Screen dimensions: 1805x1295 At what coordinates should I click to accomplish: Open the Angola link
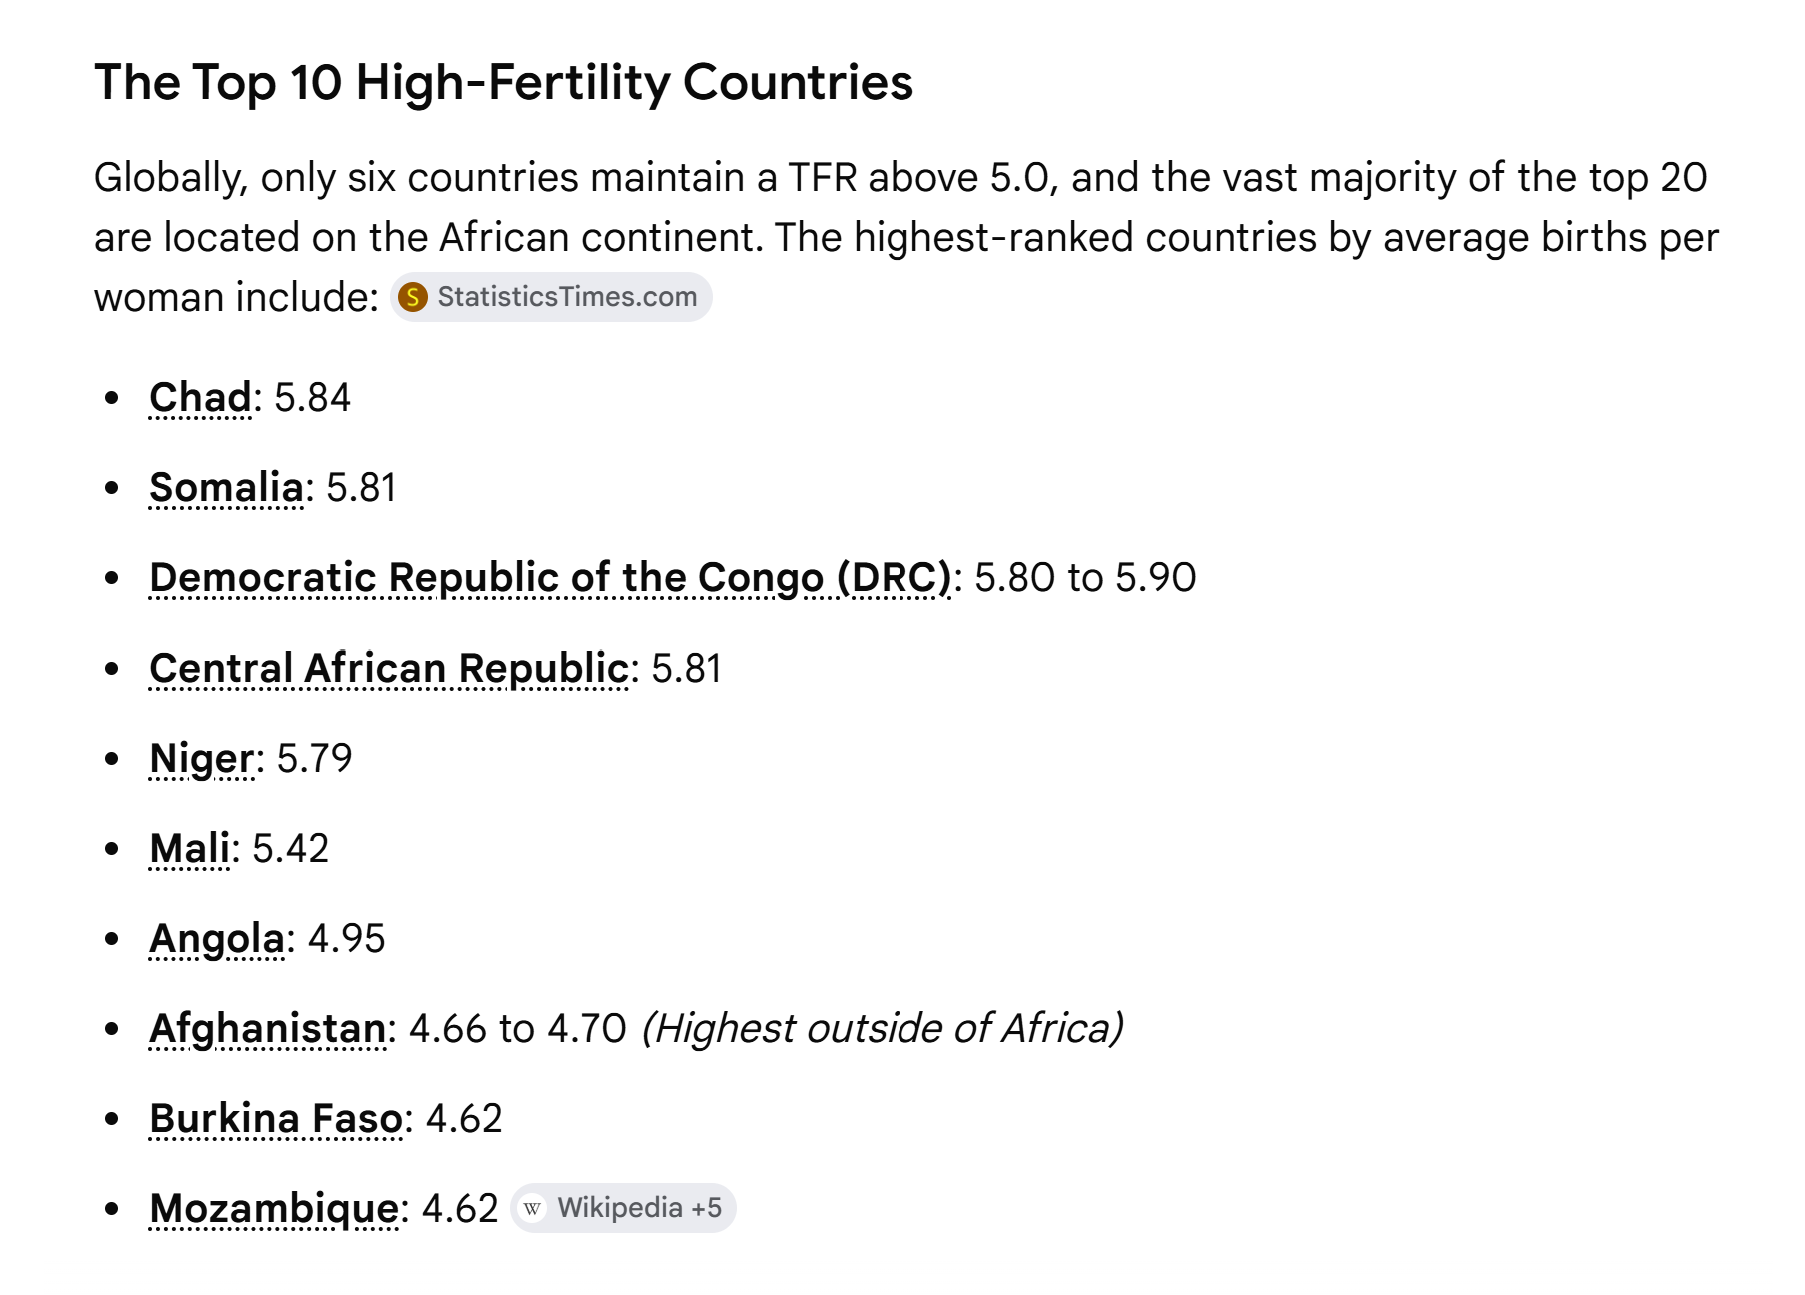point(217,939)
